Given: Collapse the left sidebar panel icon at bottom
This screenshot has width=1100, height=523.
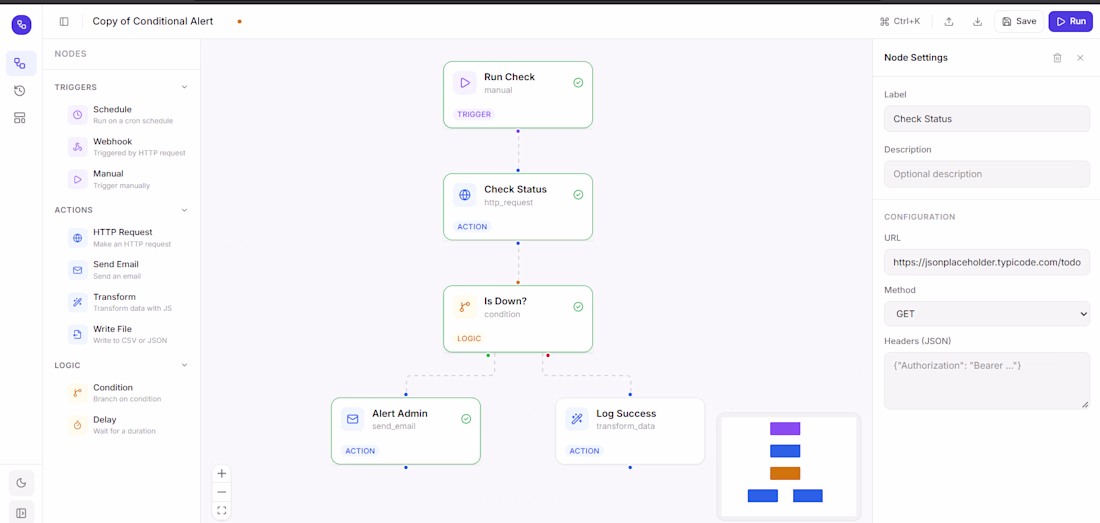Looking at the screenshot, I should pos(21,512).
